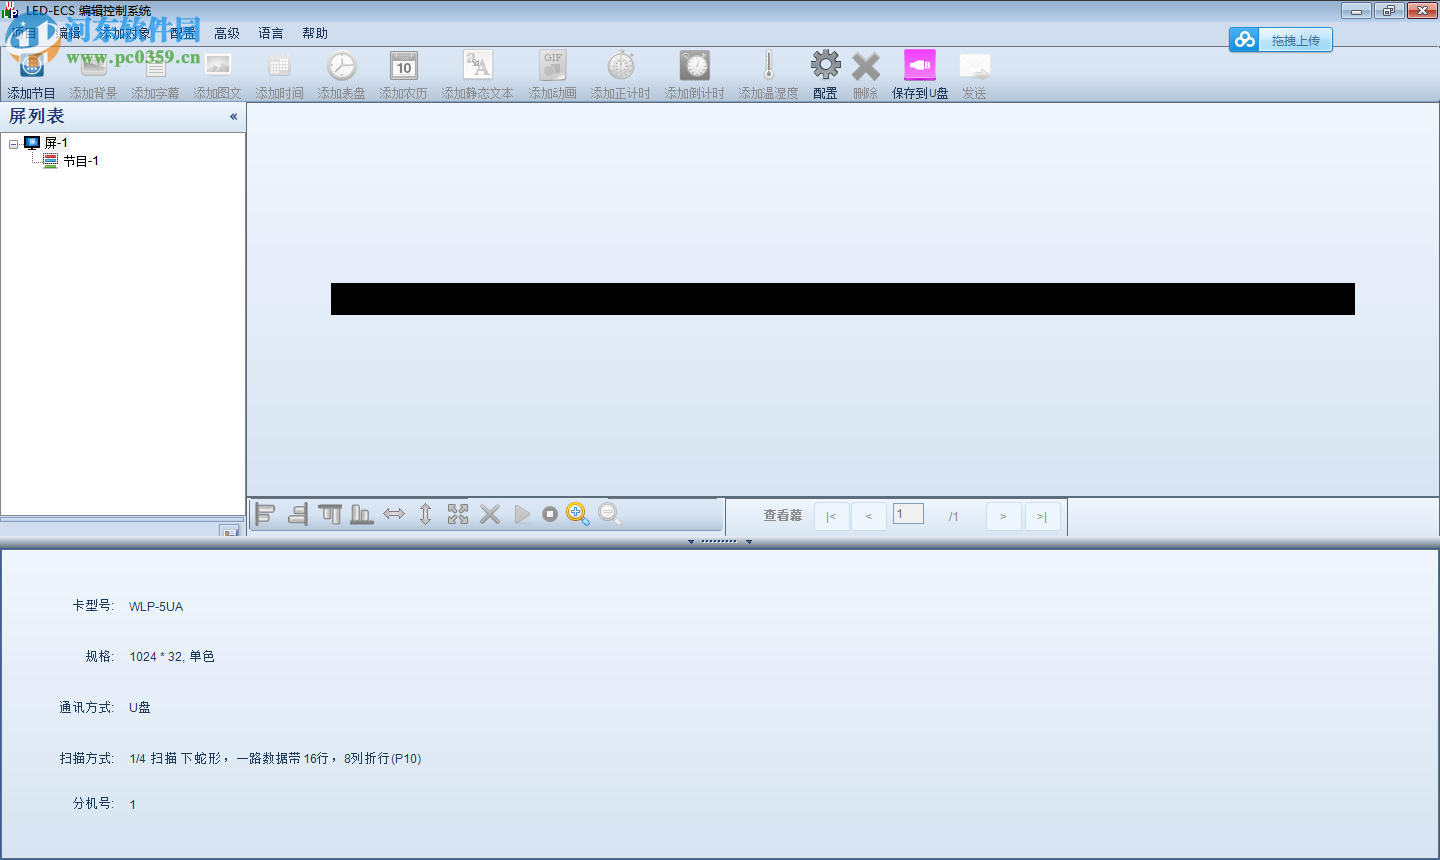
Task: Open 配置 gear icon in toolbar
Action: (826, 67)
